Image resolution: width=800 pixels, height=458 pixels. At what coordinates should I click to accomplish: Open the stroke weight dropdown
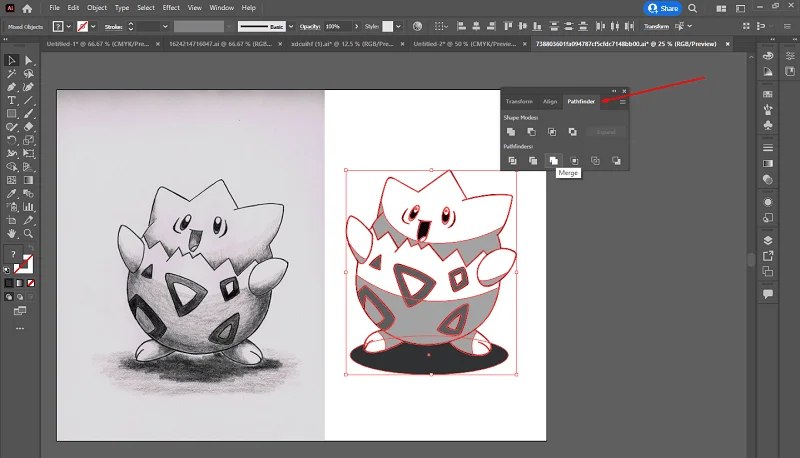click(165, 27)
